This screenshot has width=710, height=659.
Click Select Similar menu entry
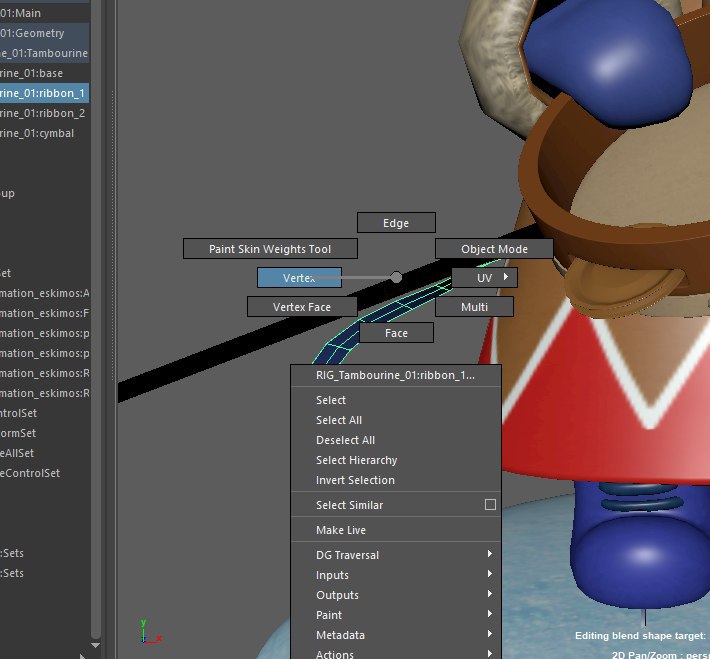point(386,505)
